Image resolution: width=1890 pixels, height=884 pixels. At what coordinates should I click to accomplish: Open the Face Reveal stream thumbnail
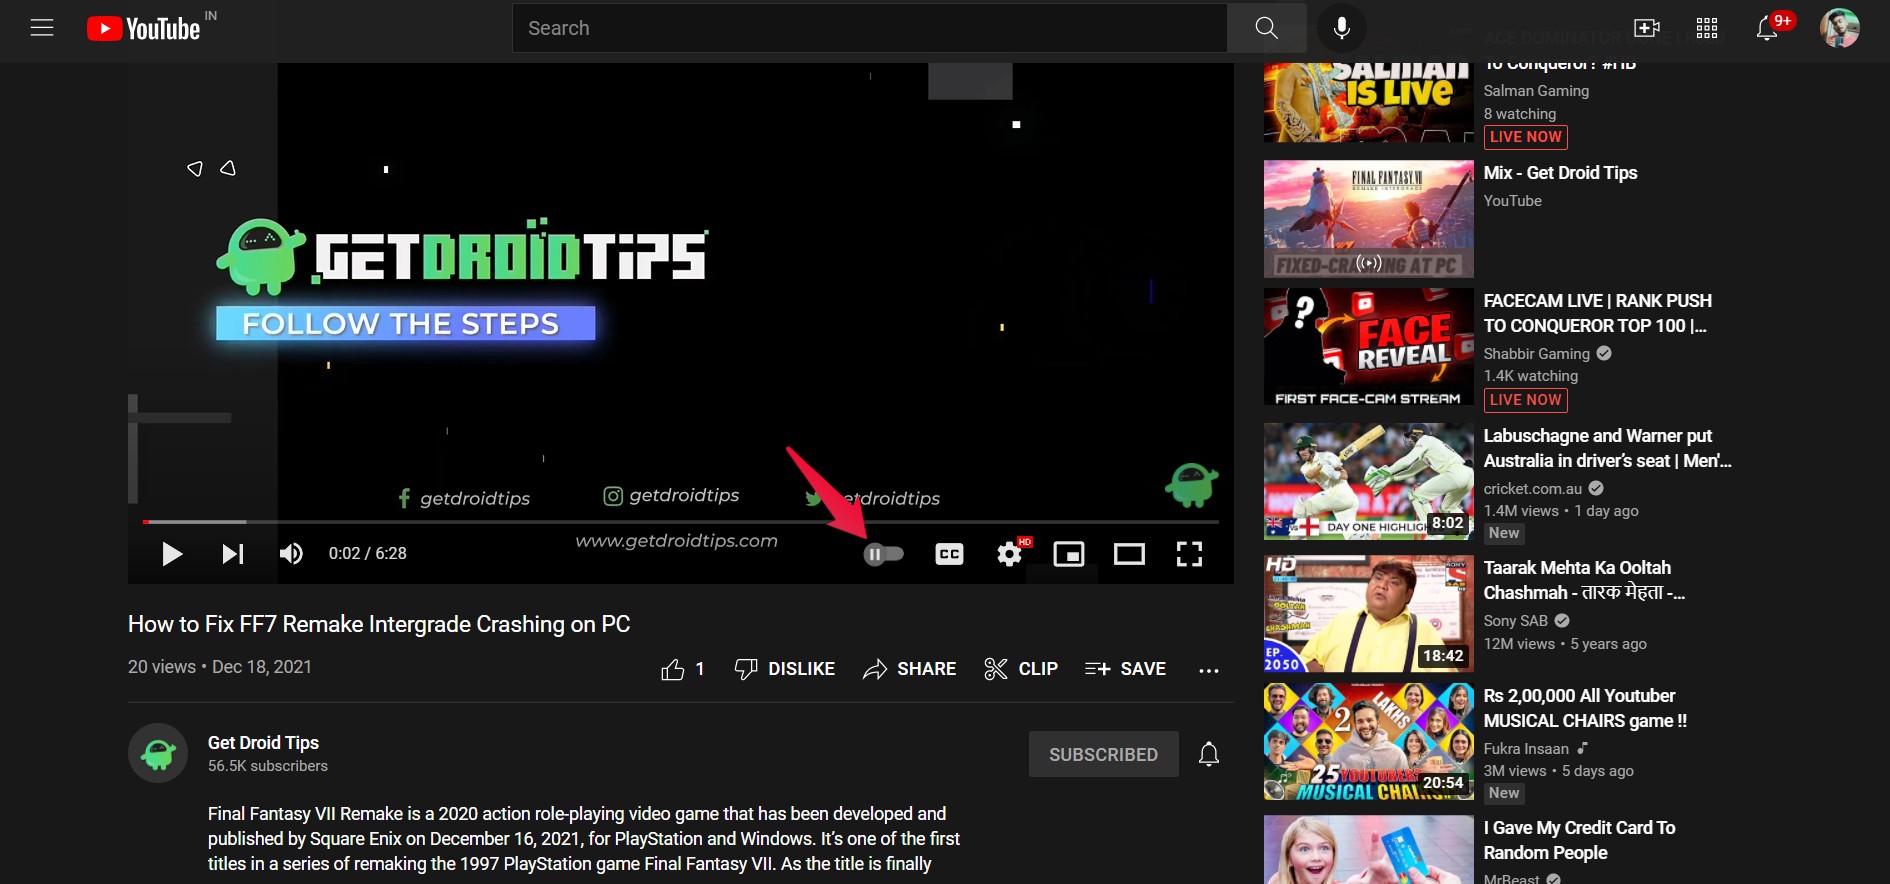point(1369,347)
